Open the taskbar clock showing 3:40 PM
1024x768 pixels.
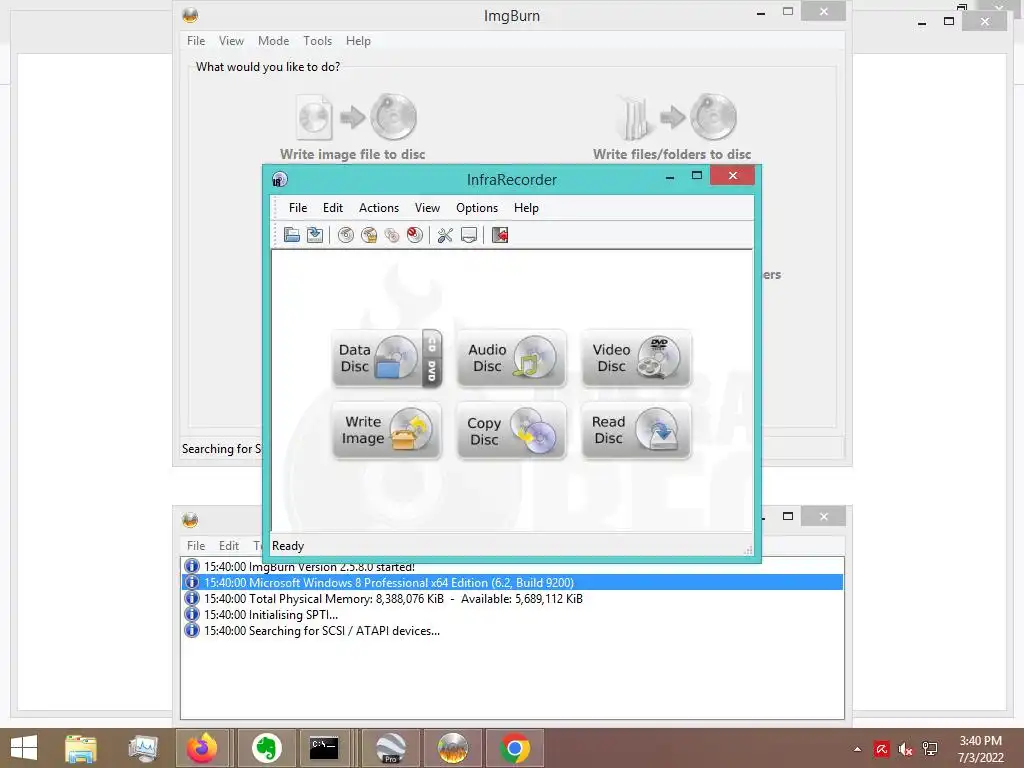pos(980,749)
